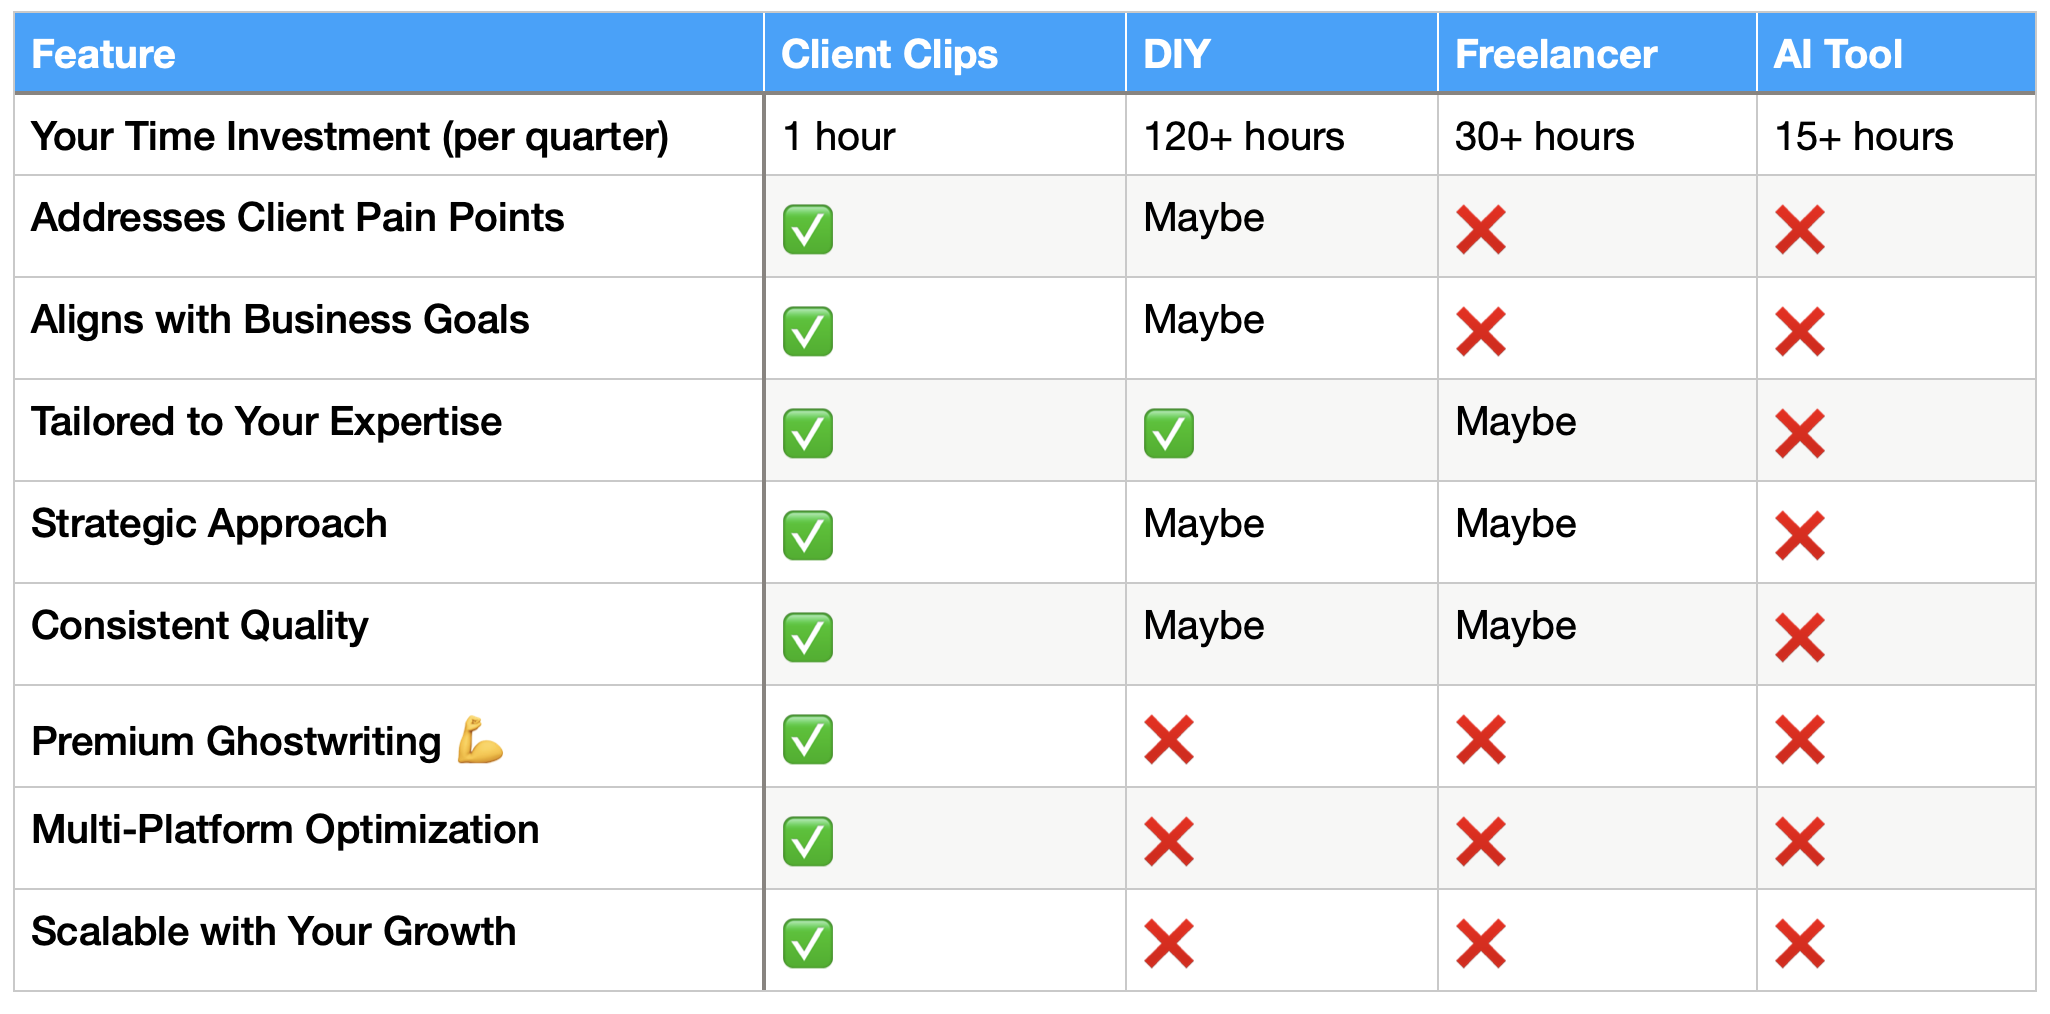Click the flexed bicep emoji beside Premium Ghostwriting
The height and width of the screenshot is (1014, 2050).
[x=480, y=740]
